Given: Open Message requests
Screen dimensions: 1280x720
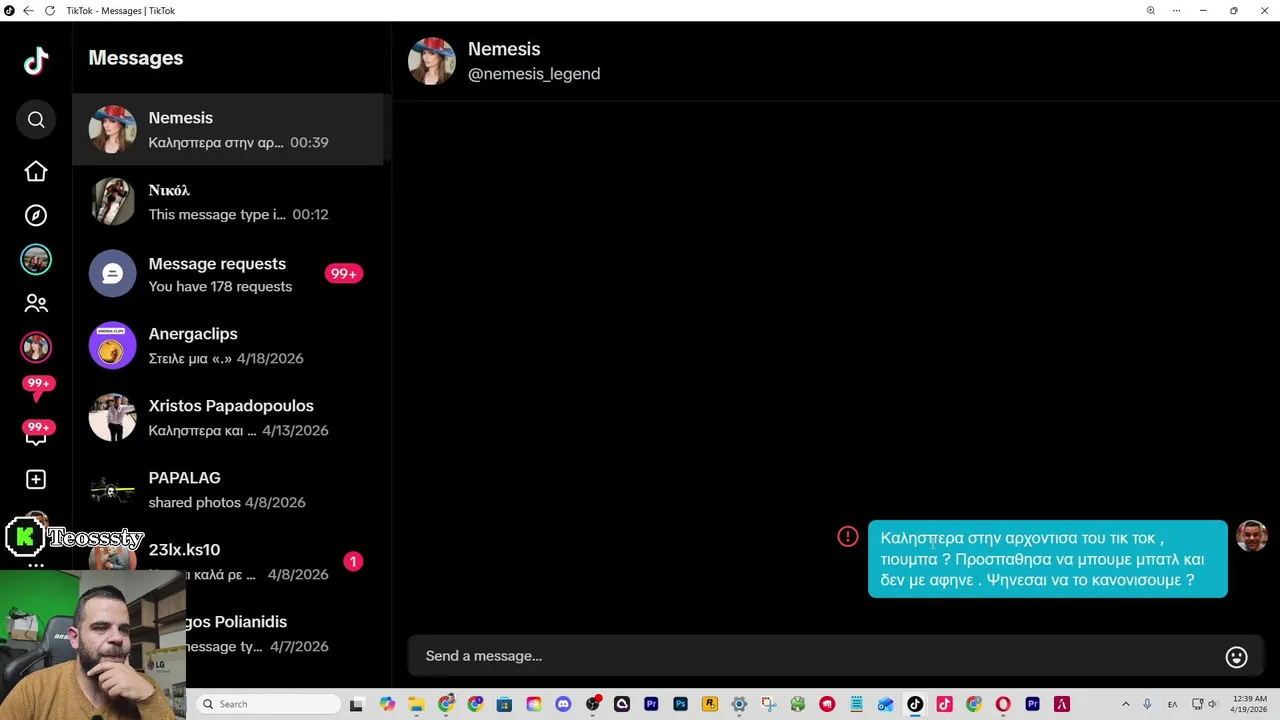Looking at the screenshot, I should pyautogui.click(x=228, y=274).
